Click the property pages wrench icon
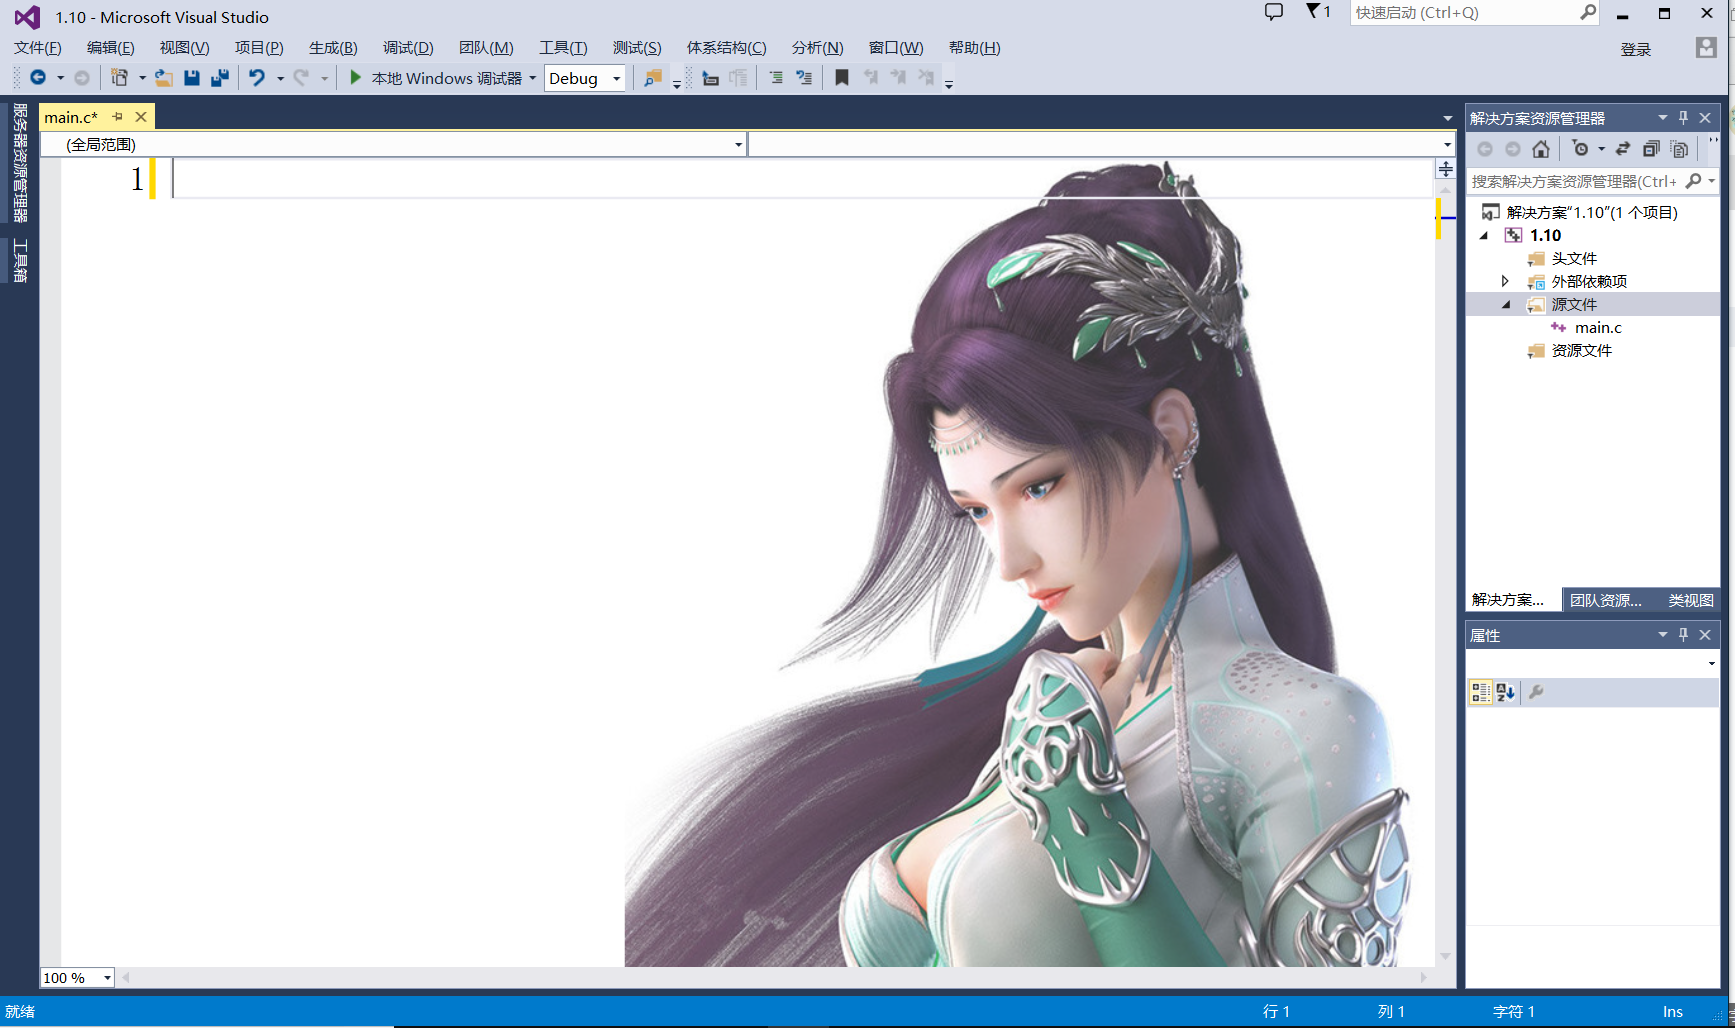Screen dimensions: 1735x1028 pyautogui.click(x=1537, y=692)
